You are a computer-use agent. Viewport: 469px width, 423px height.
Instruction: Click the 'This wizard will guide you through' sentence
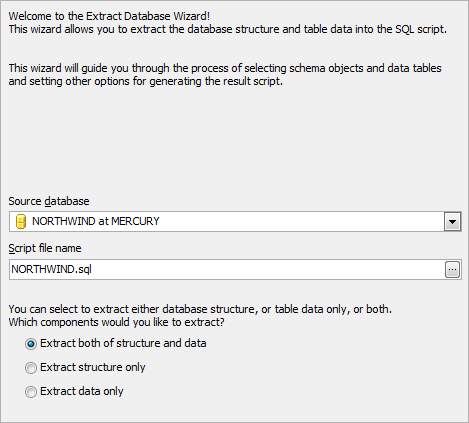point(225,68)
